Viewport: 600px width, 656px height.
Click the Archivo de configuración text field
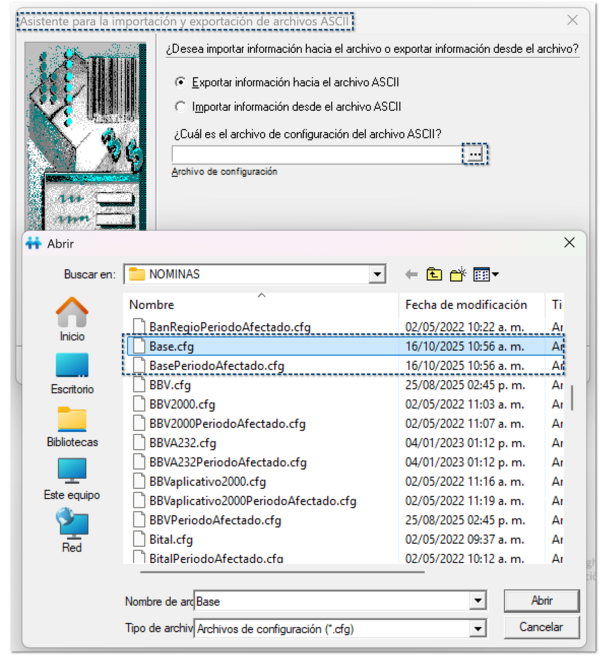click(317, 154)
